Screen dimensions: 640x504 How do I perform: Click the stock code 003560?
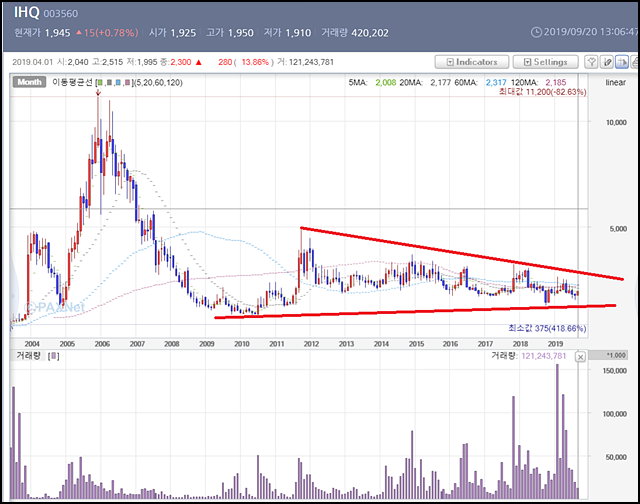[x=60, y=13]
